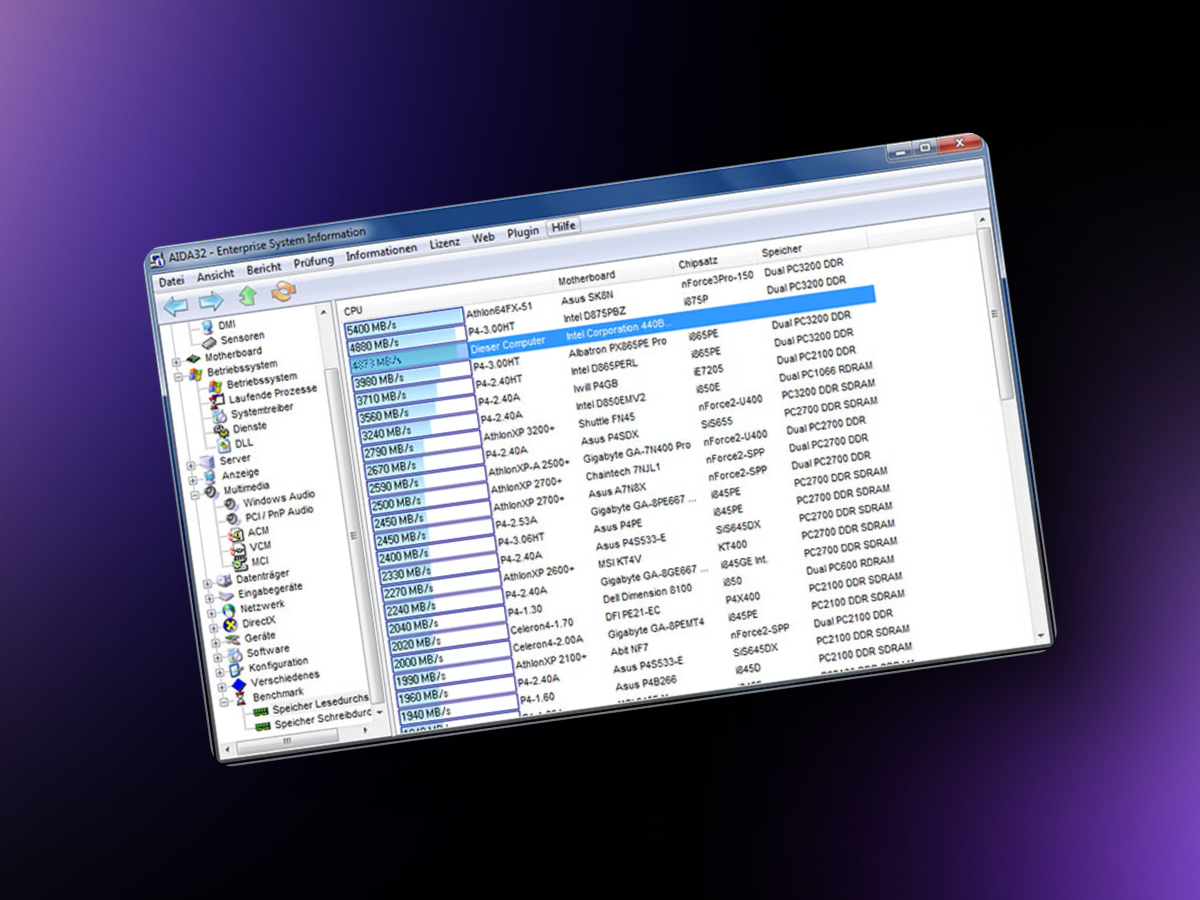Click the Speicher Schreibdurc memory icon
1200x900 pixels.
tap(263, 726)
